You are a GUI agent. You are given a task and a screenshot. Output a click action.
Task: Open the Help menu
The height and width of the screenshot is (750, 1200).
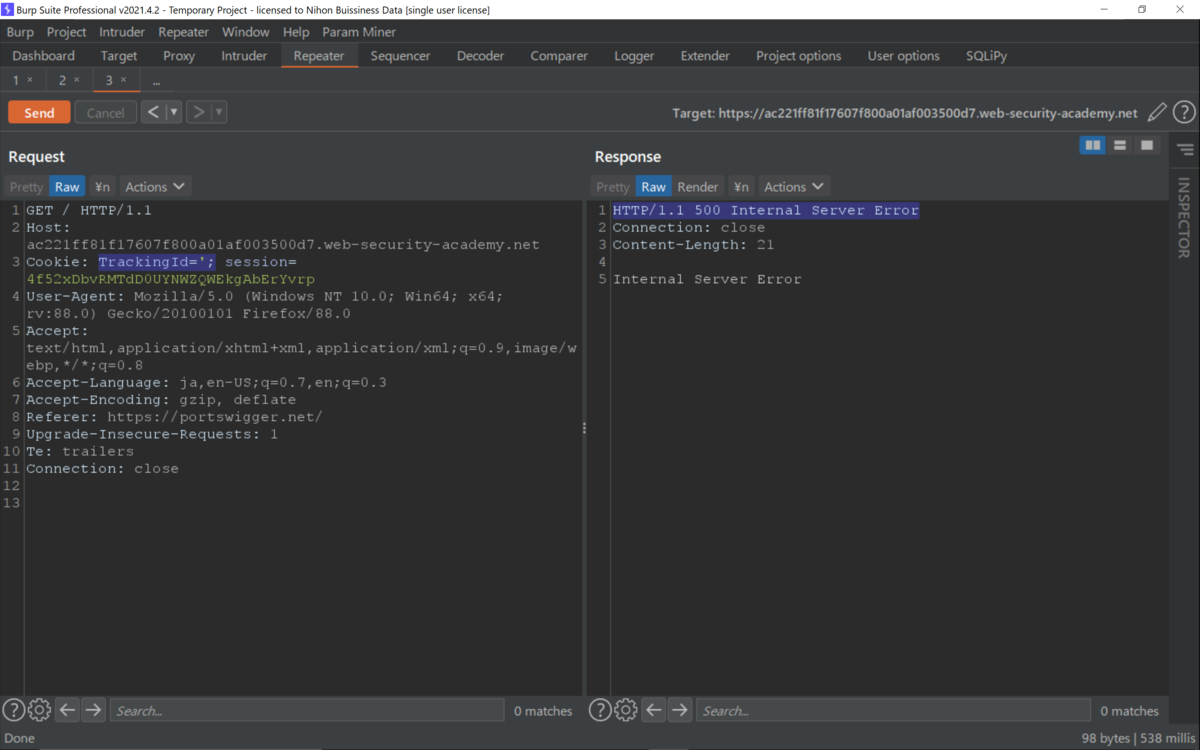click(296, 32)
